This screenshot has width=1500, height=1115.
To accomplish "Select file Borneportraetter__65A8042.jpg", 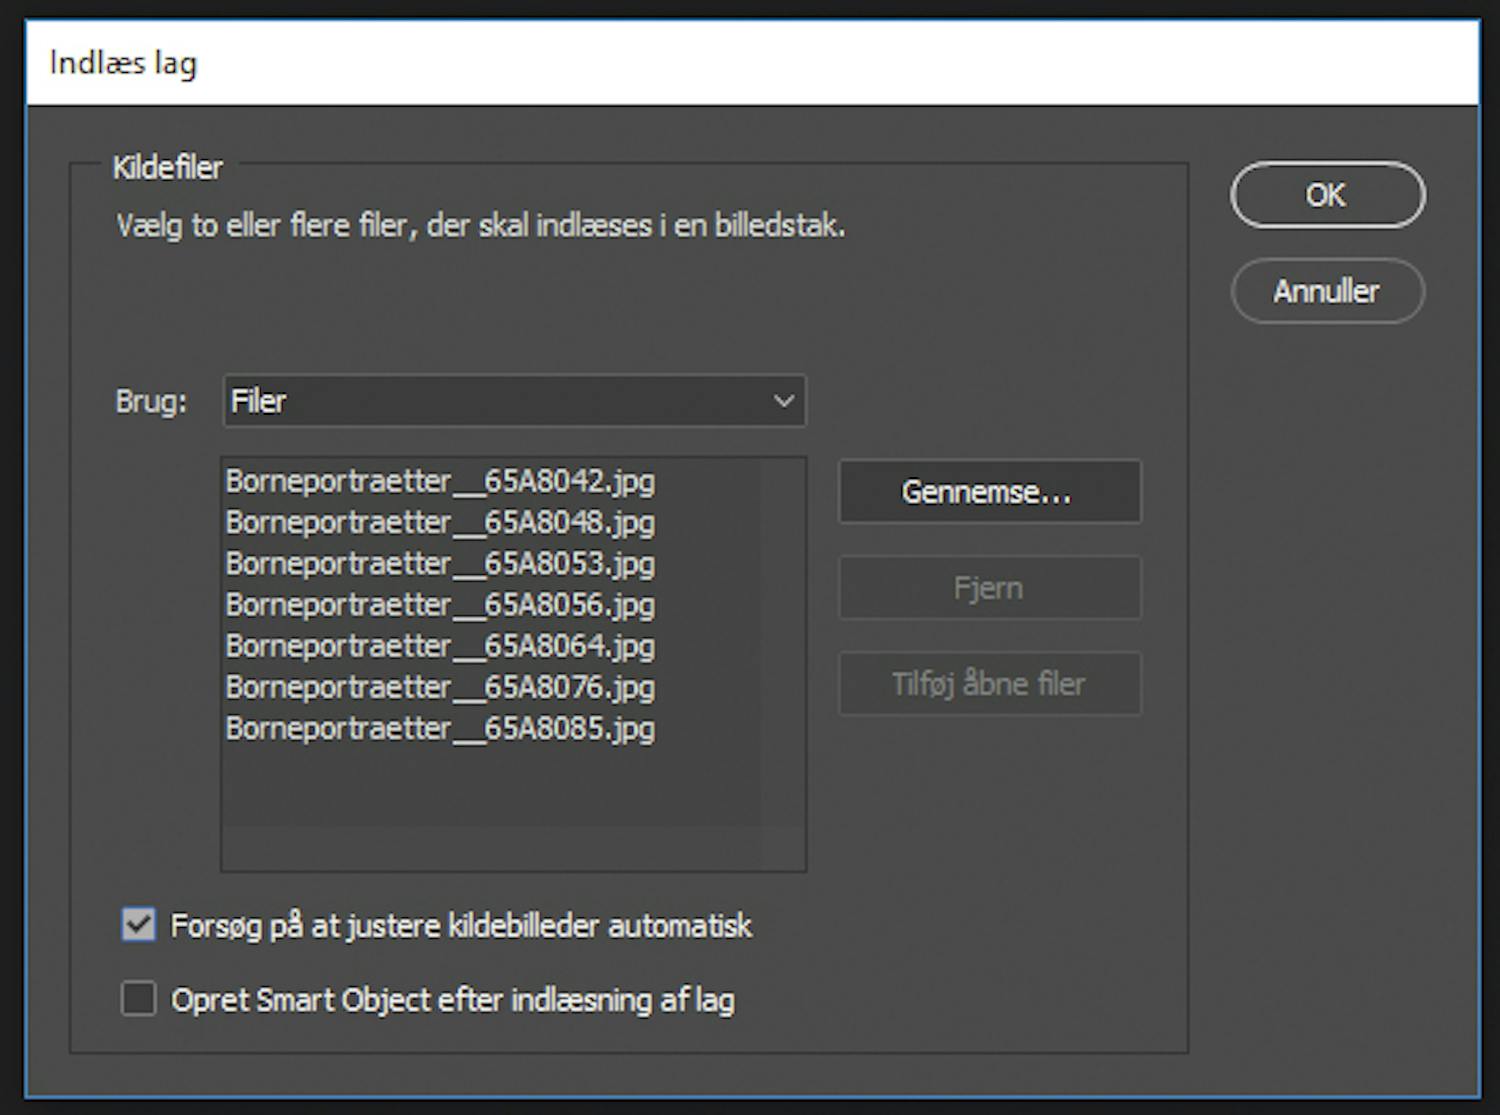I will tap(440, 482).
